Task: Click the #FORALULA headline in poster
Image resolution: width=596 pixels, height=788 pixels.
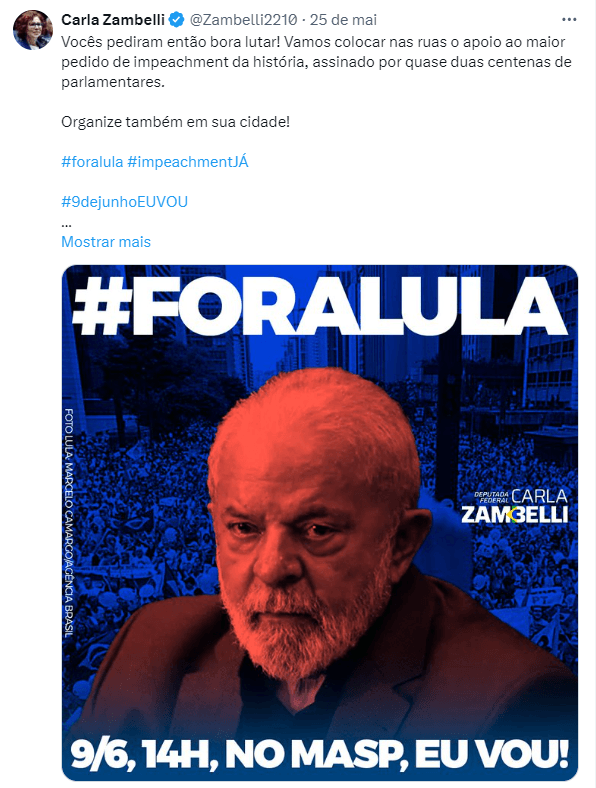Action: pos(320,306)
